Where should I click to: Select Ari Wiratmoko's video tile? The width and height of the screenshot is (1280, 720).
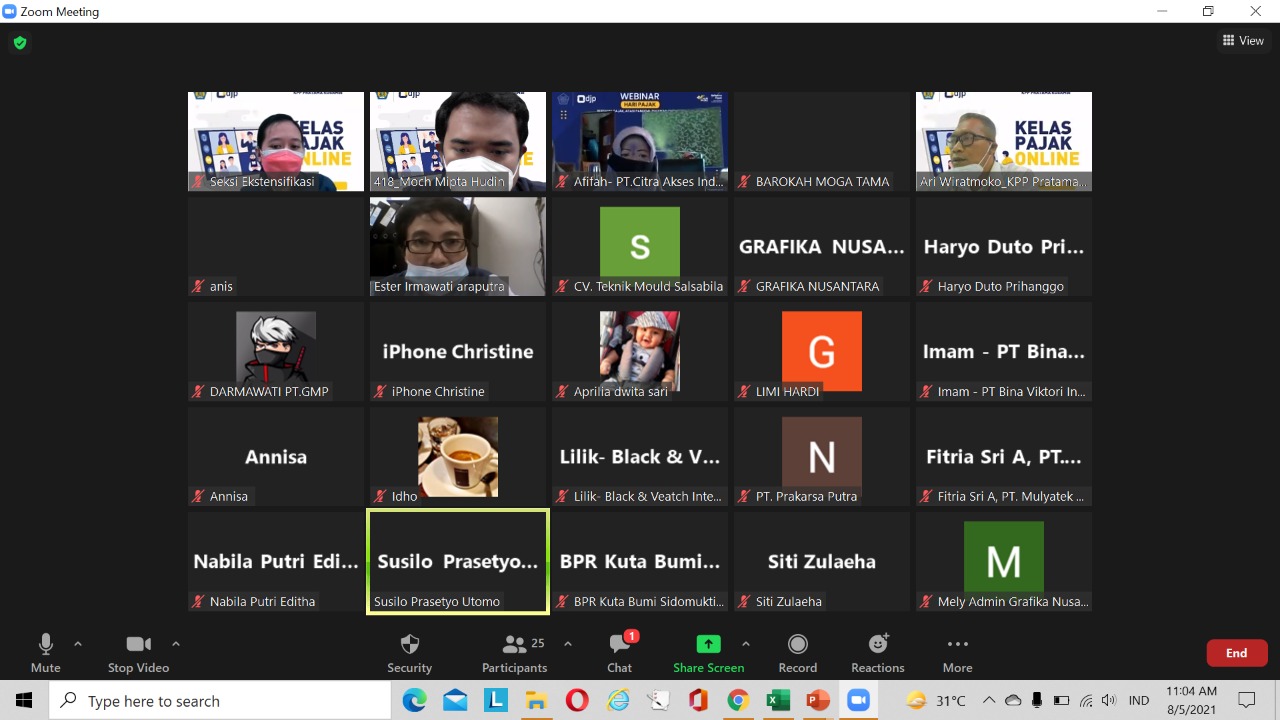[1003, 141]
